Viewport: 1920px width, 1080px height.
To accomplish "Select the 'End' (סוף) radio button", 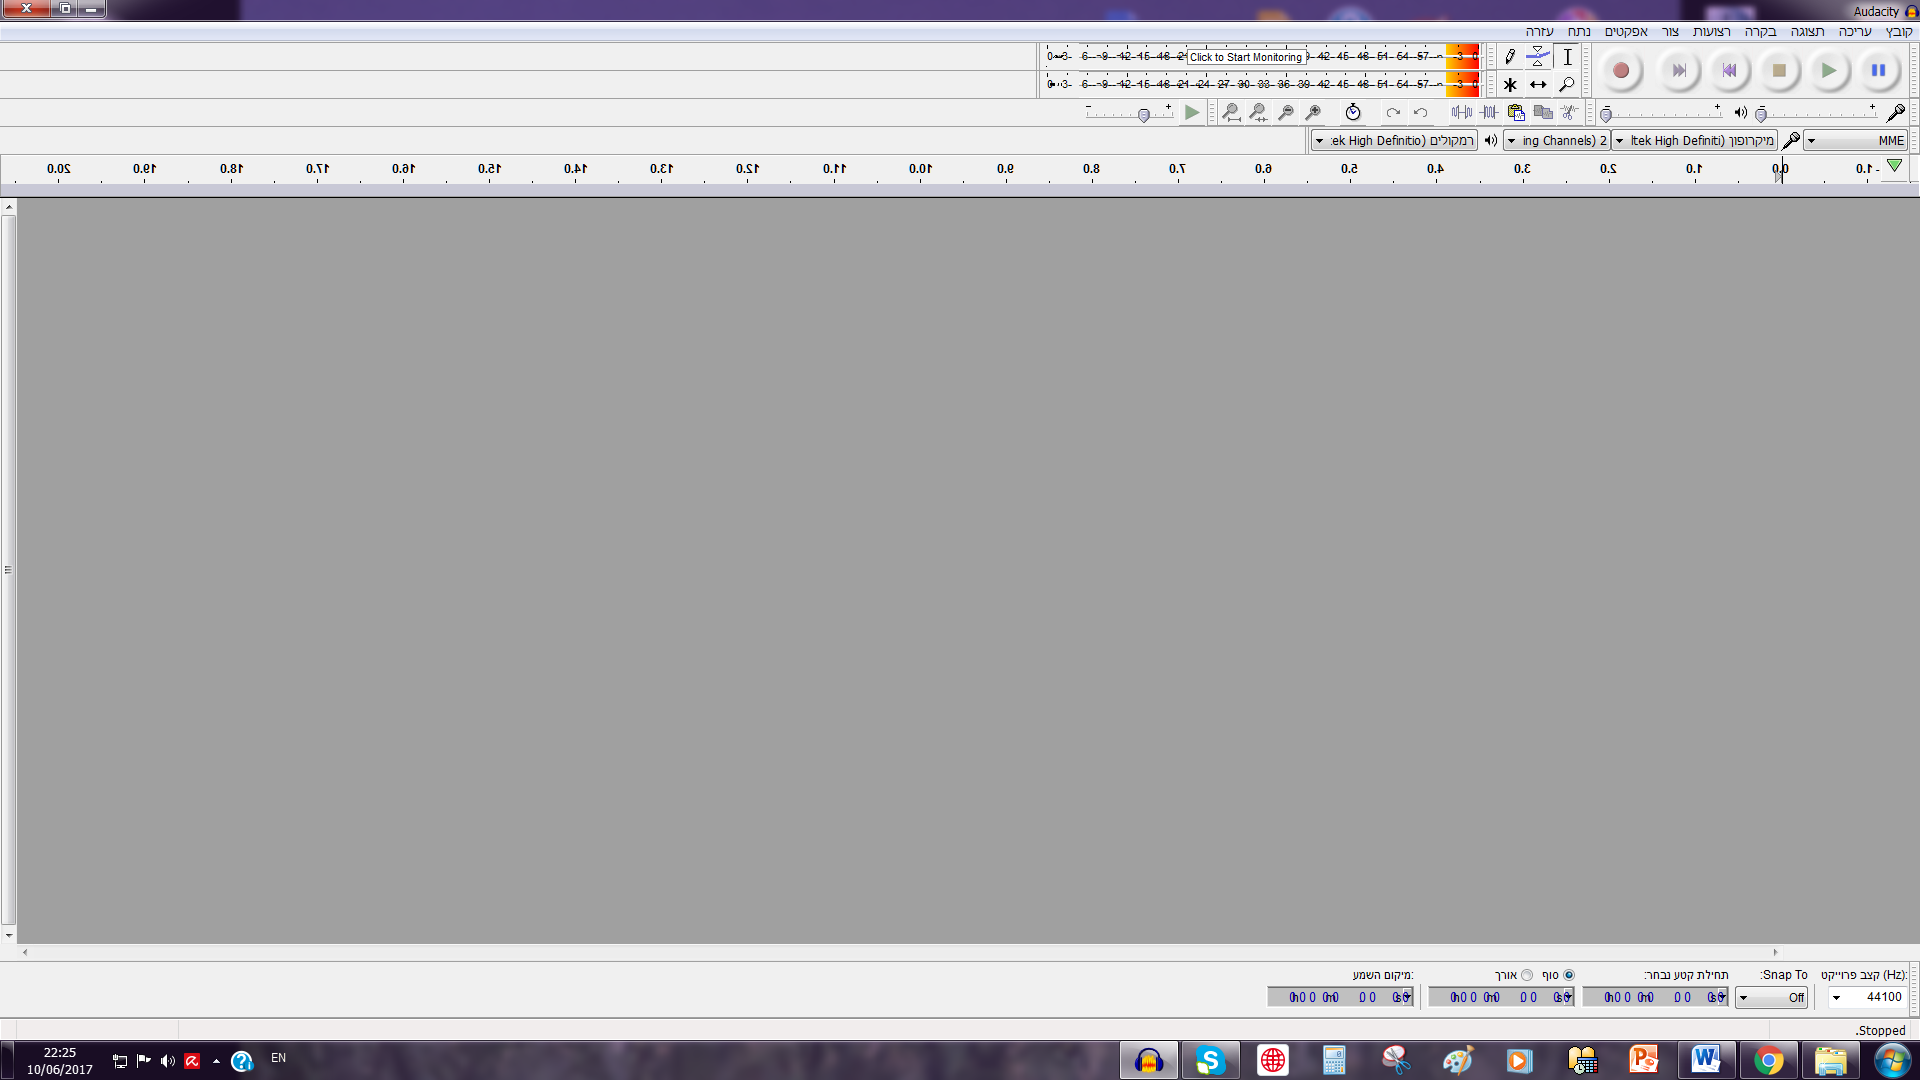I will tap(1568, 975).
